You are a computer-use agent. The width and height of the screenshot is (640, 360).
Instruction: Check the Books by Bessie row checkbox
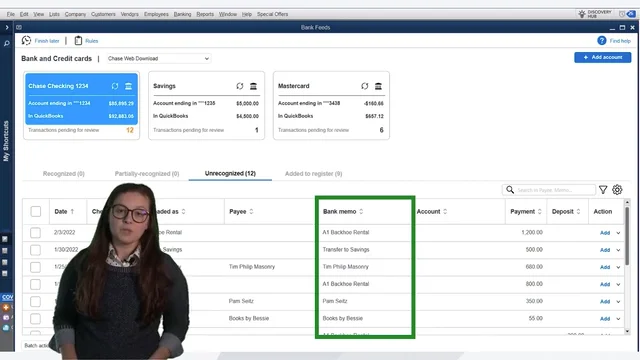36,318
